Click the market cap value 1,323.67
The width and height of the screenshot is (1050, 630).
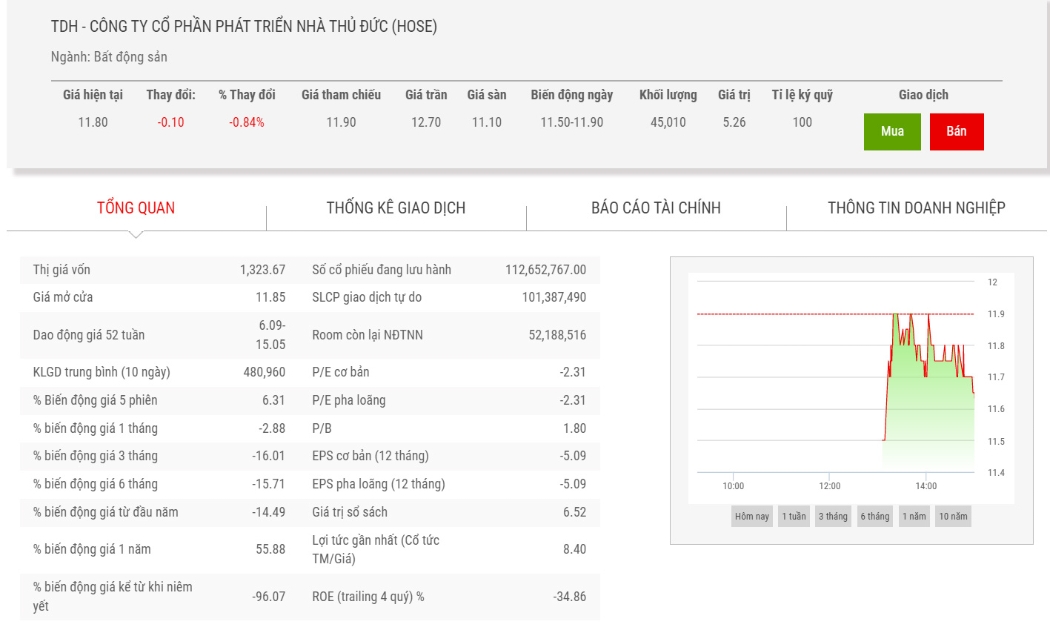pos(262,270)
